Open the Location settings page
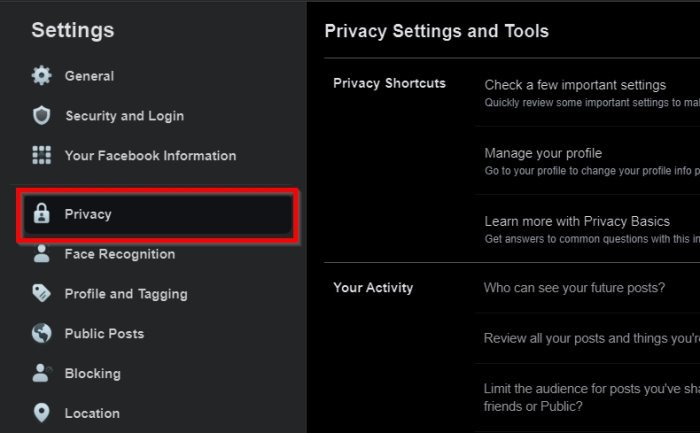The image size is (700, 433). pos(92,413)
